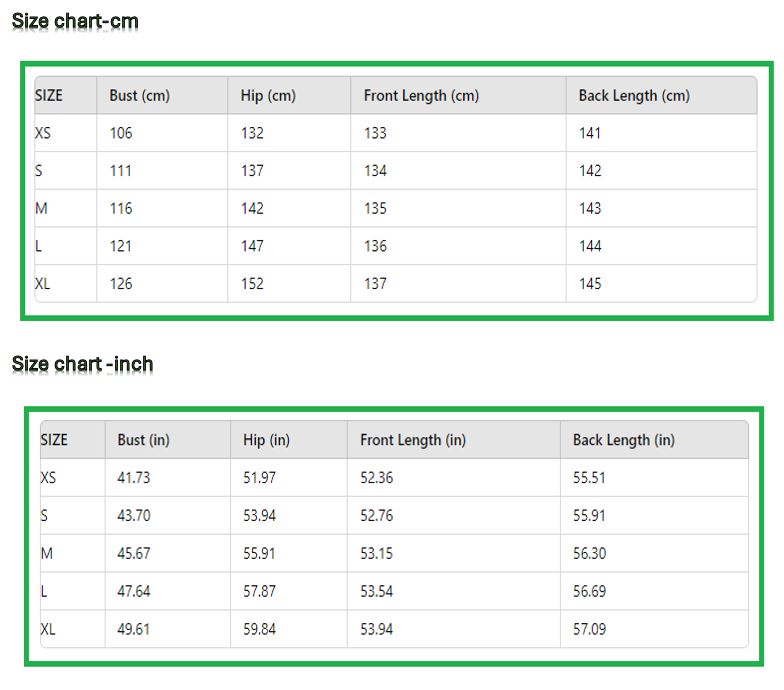Select the L bust value 47.64

click(x=134, y=591)
